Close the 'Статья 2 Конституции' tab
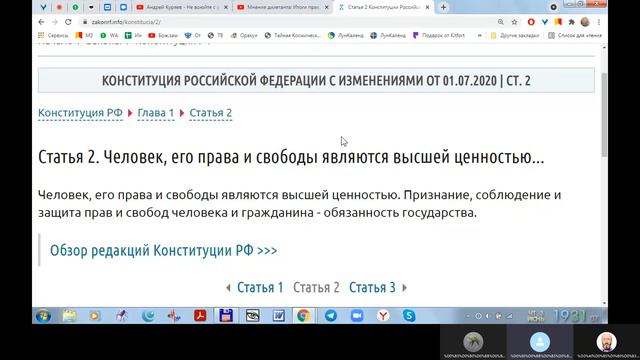Viewport: 640px width, 360px height. [x=427, y=7]
